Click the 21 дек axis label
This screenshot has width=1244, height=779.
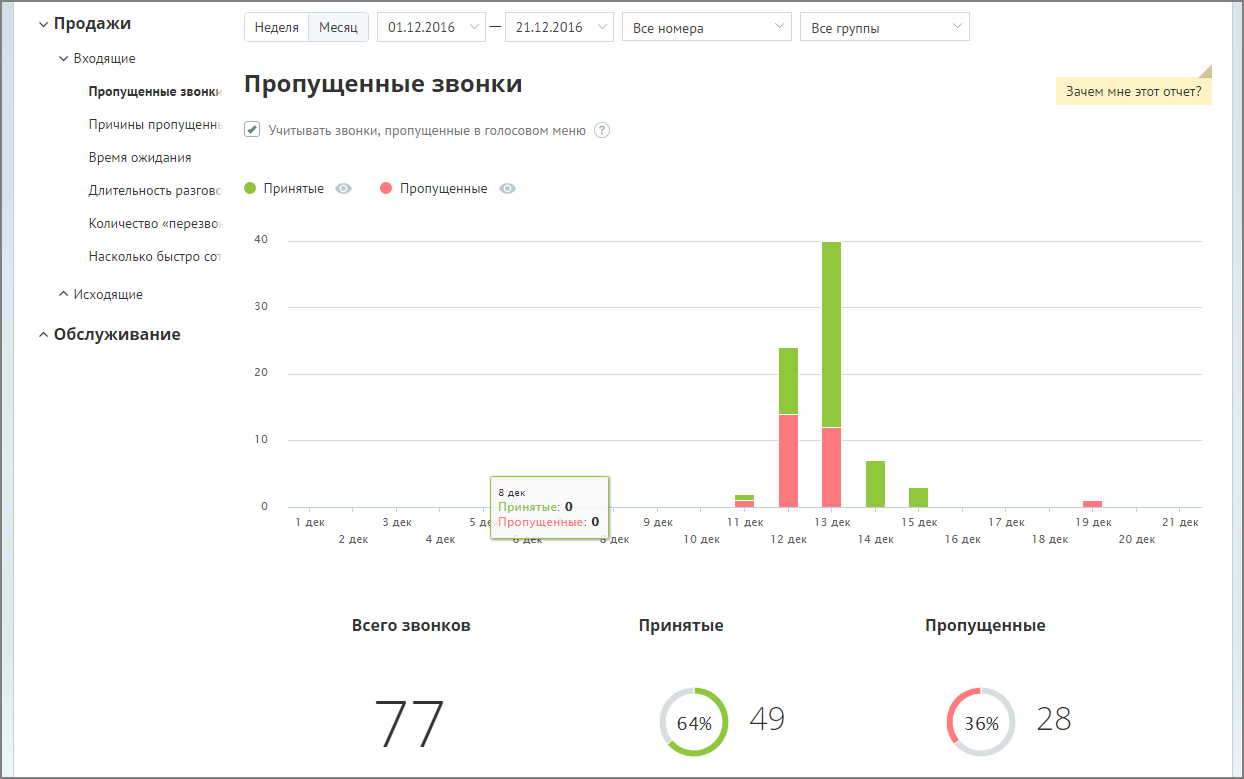coord(1180,522)
